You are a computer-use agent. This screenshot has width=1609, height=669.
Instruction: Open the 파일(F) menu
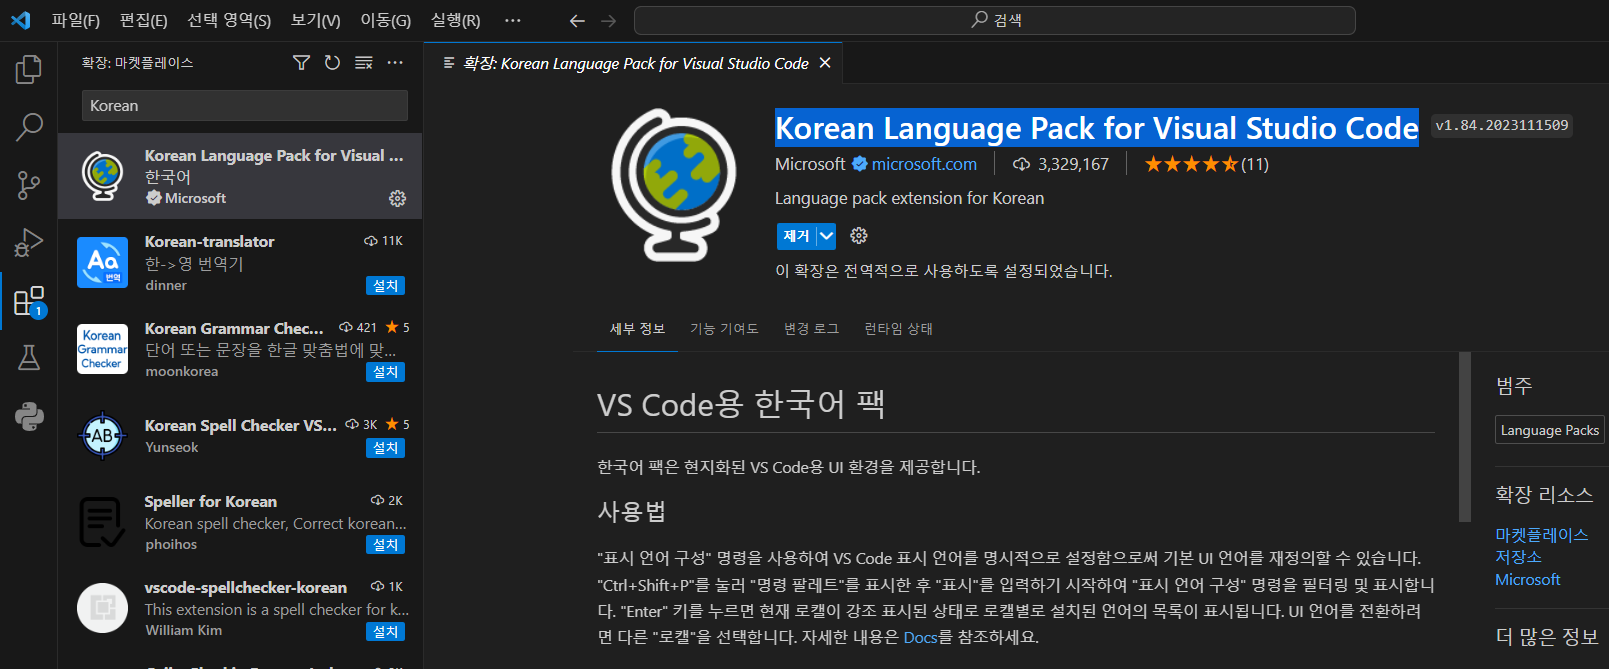(x=76, y=20)
